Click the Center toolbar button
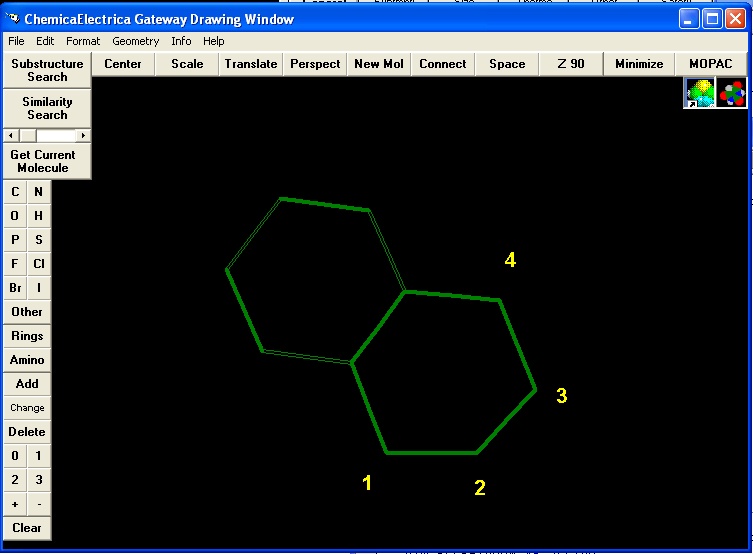The height and width of the screenshot is (554, 753). (x=123, y=64)
